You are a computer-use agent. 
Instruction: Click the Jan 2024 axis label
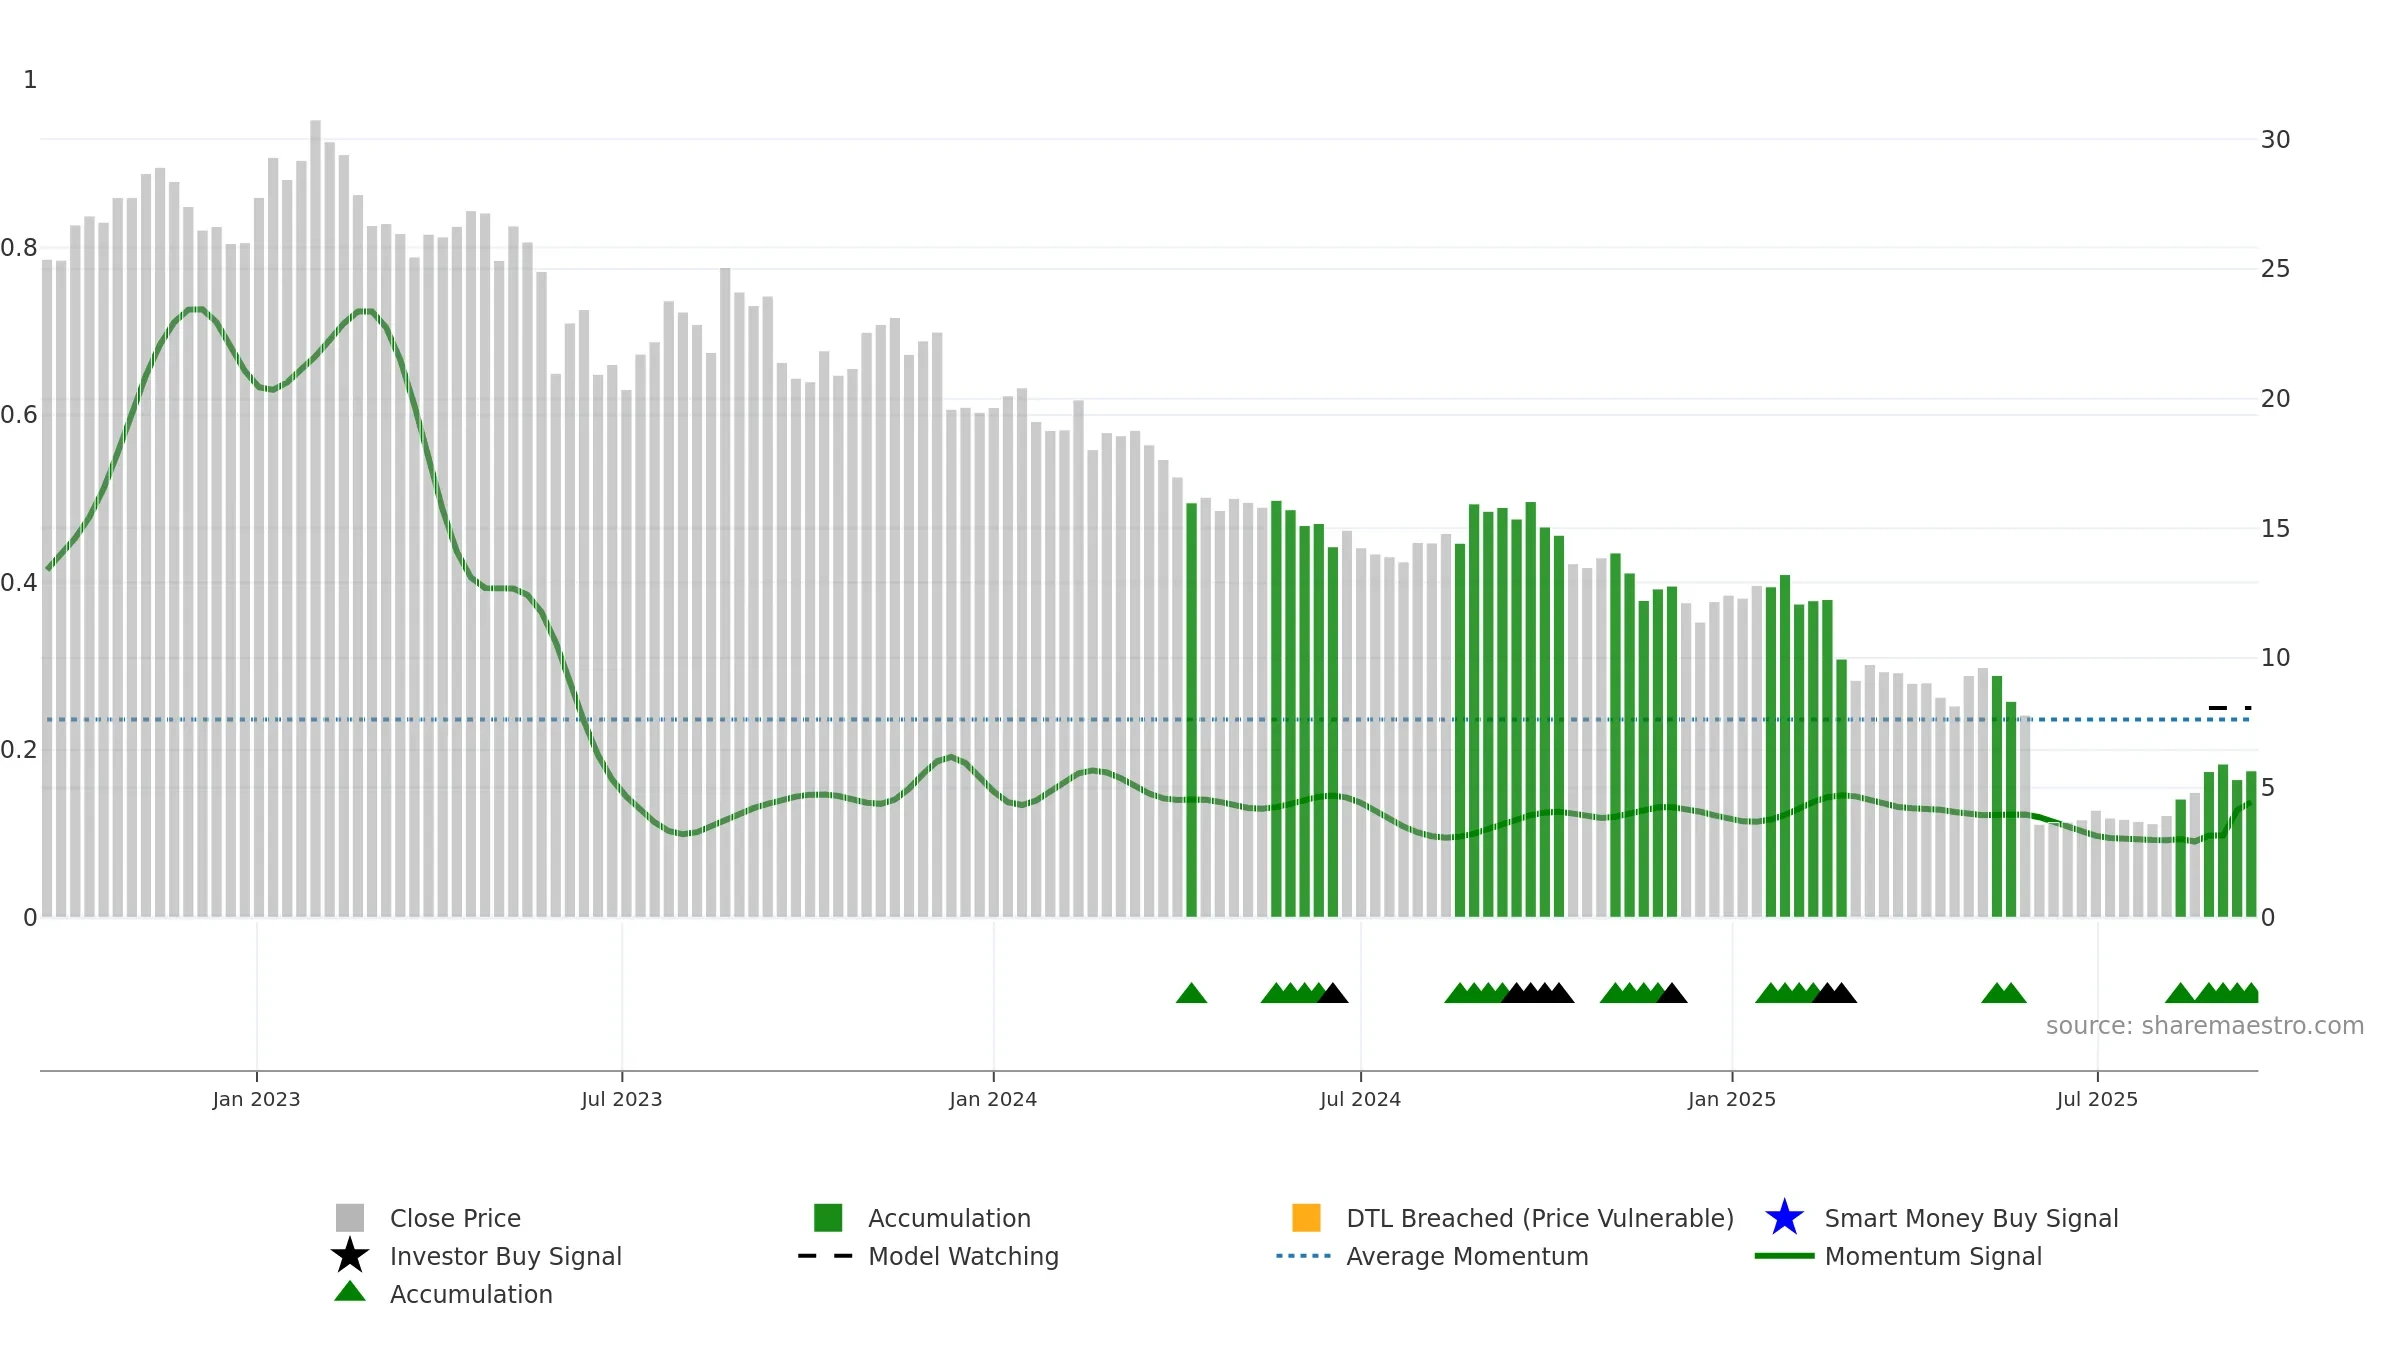(x=993, y=1100)
